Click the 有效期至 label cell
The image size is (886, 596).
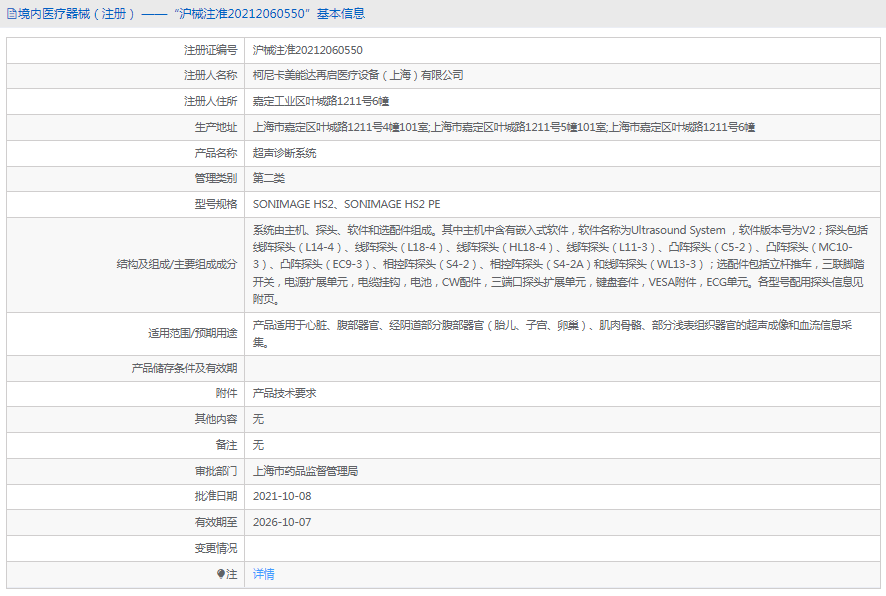[125, 523]
